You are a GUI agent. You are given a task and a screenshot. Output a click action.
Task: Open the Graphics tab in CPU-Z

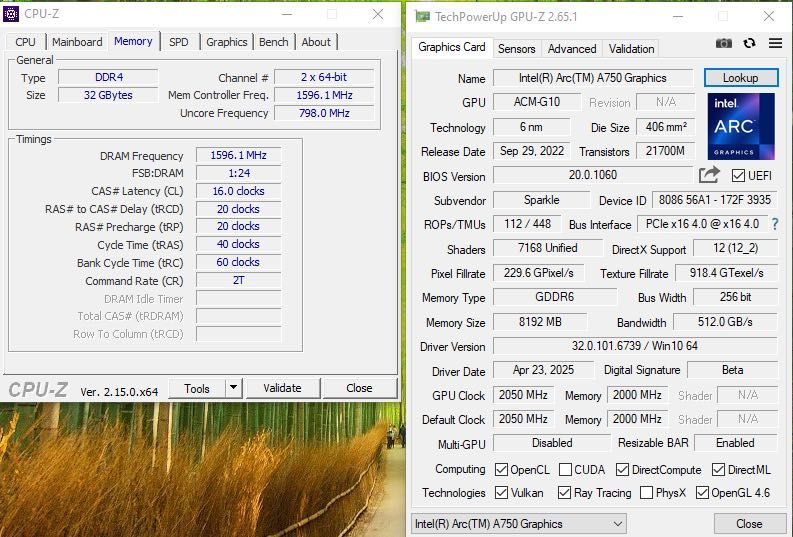tap(227, 42)
